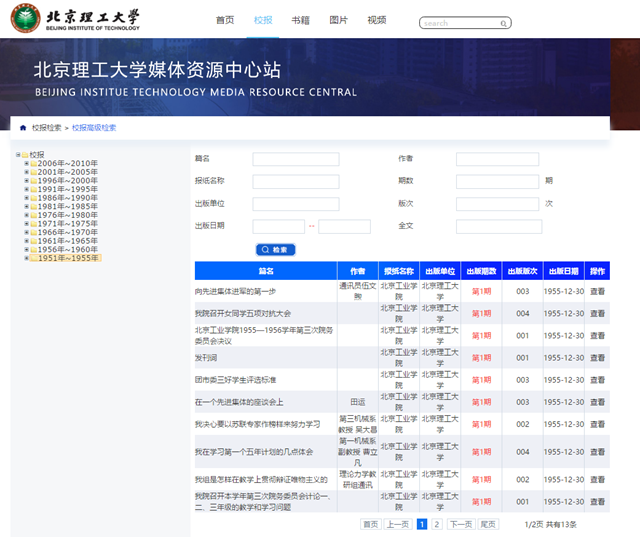Switch to the 图片 navigation tab

click(x=338, y=20)
